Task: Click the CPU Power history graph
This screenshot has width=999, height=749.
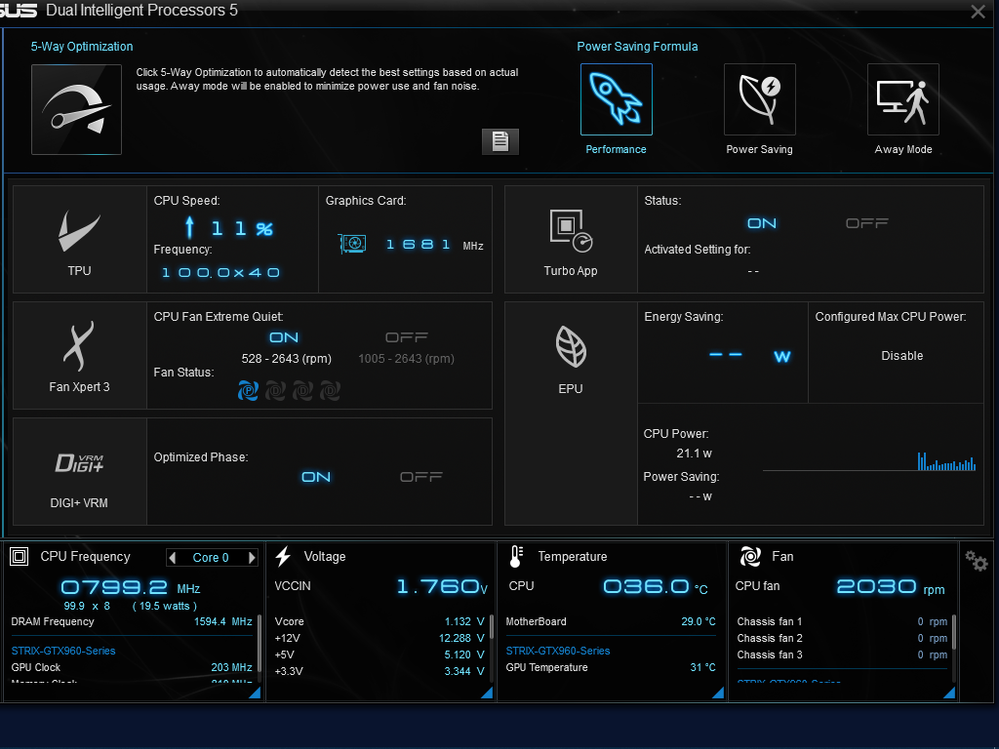Action: [x=869, y=461]
